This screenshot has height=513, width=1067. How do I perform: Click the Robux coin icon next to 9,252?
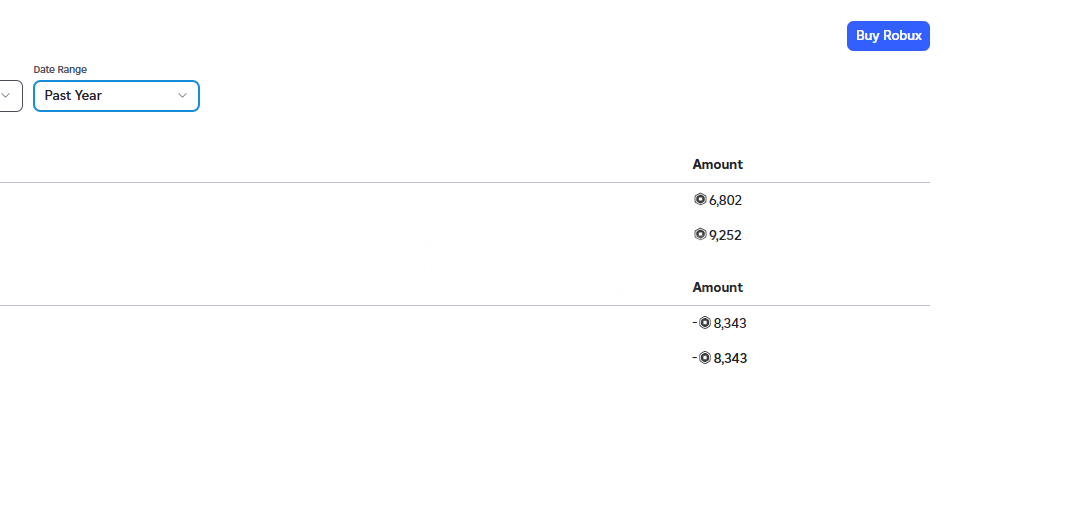point(700,234)
